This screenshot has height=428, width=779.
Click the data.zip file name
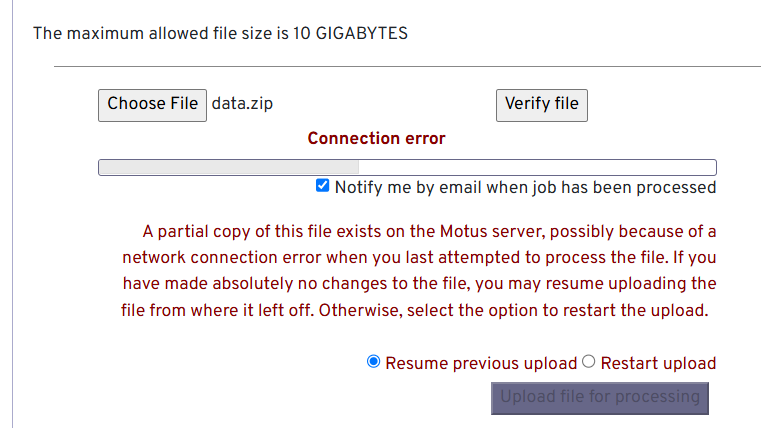tap(242, 103)
